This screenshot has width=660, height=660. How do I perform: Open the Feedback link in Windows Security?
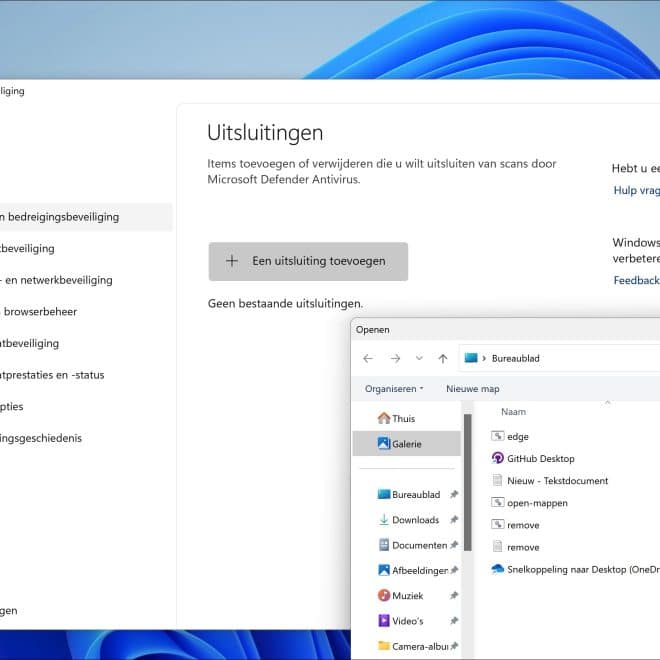636,280
